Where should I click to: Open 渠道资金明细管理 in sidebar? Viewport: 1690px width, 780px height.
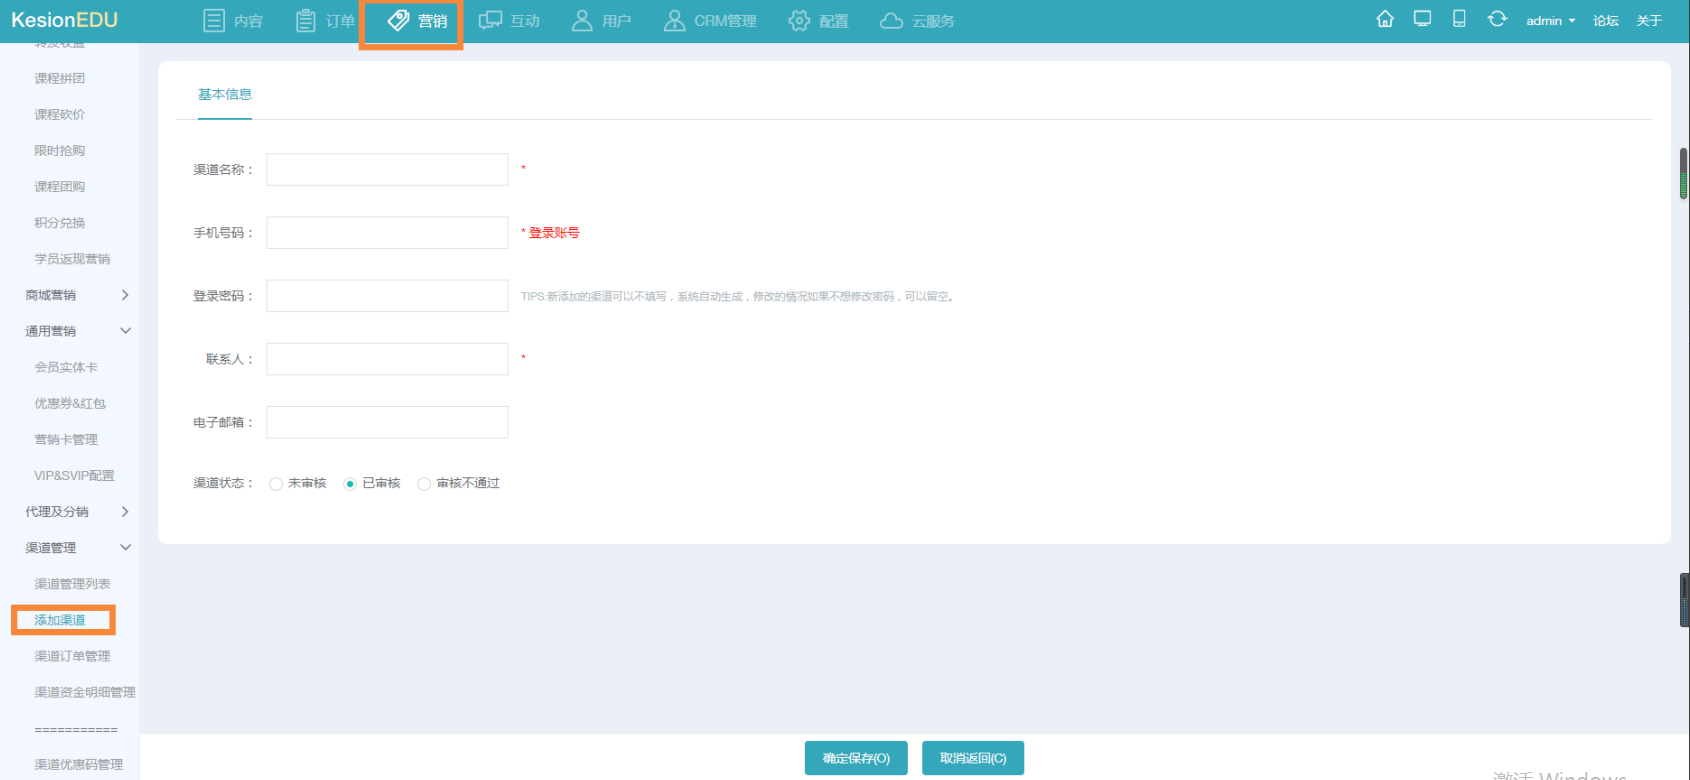click(x=85, y=692)
